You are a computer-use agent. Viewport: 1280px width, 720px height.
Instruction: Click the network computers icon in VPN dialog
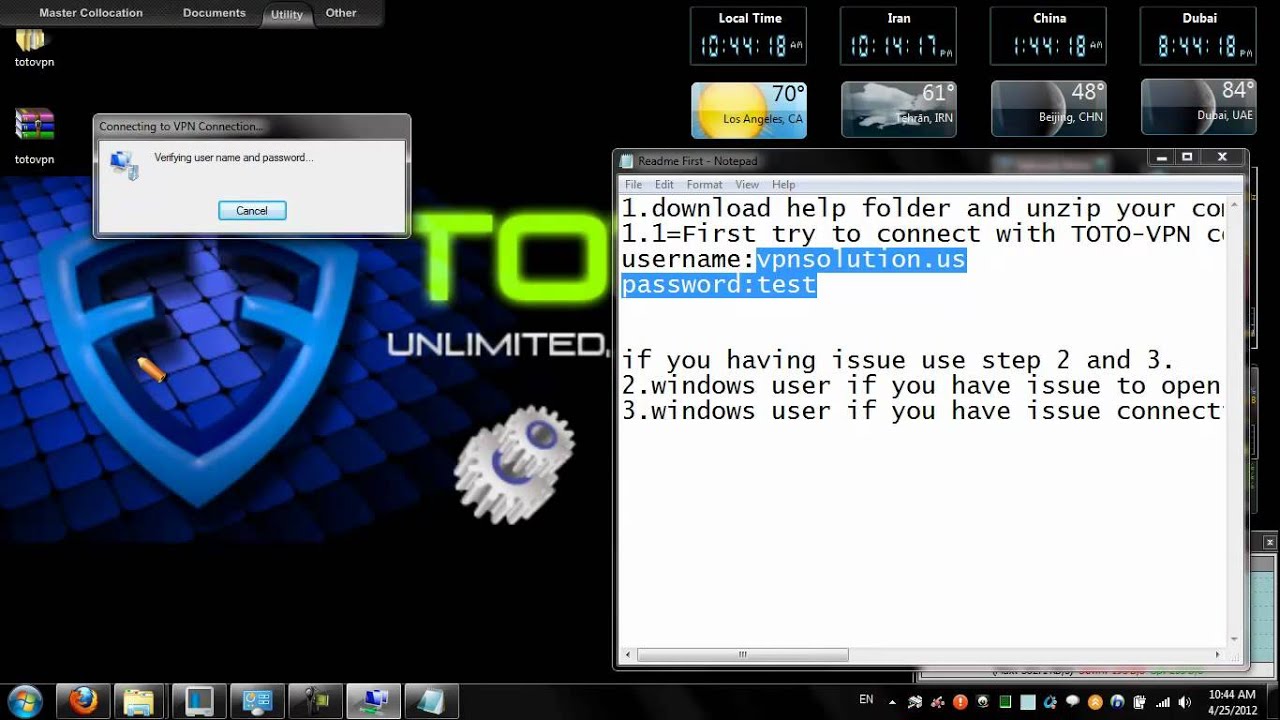(125, 164)
